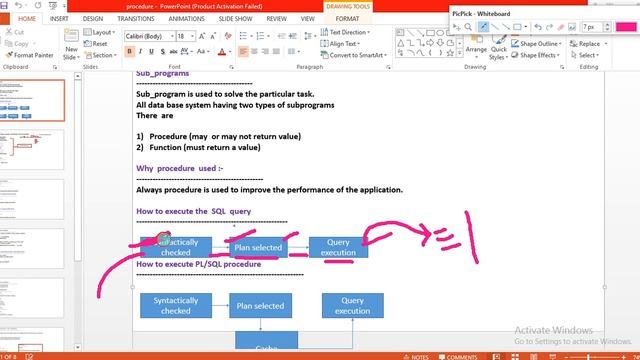Switch to the SLIDE SHOW ribbon tab
This screenshot has width=640, height=360.
click(x=236, y=19)
